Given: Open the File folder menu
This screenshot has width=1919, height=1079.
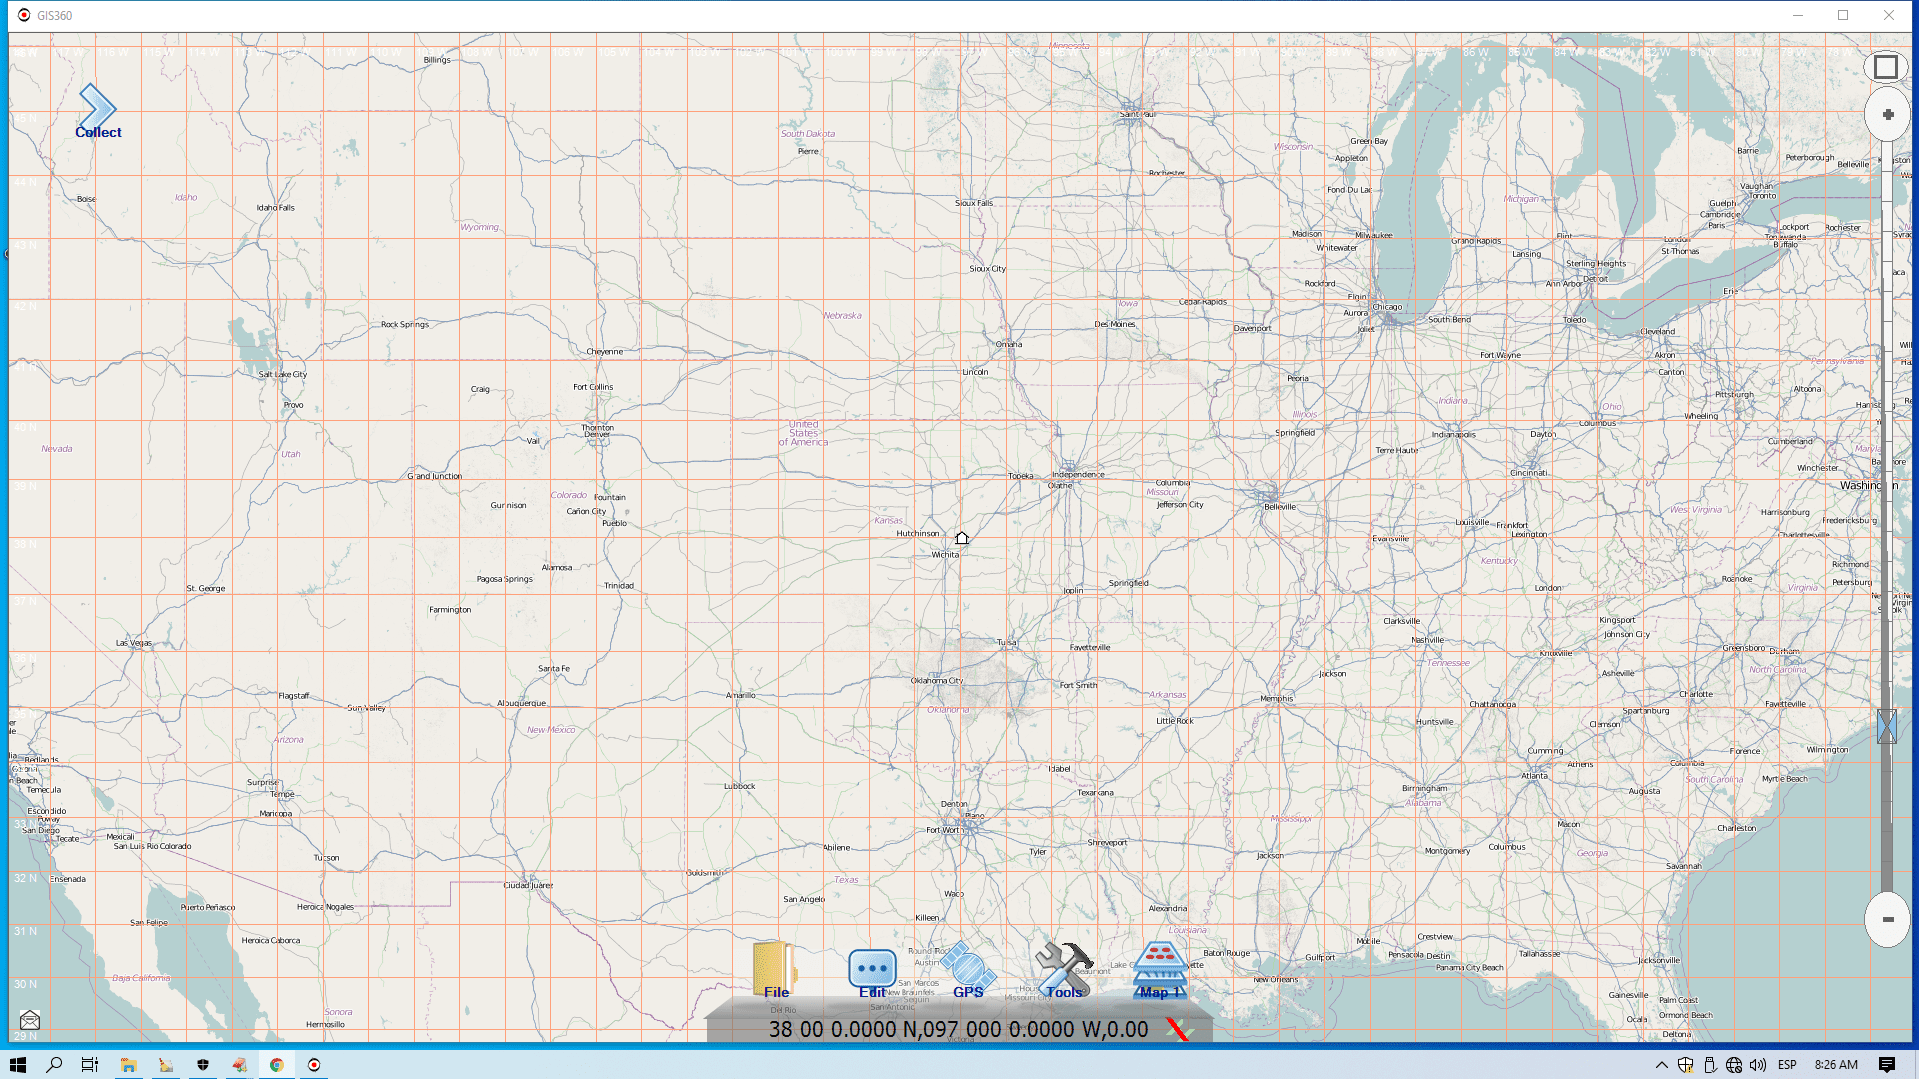Looking at the screenshot, I should click(775, 969).
